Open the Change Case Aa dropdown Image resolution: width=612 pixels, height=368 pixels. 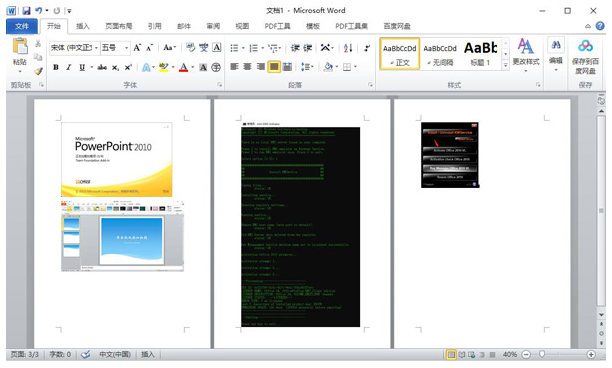(x=169, y=48)
